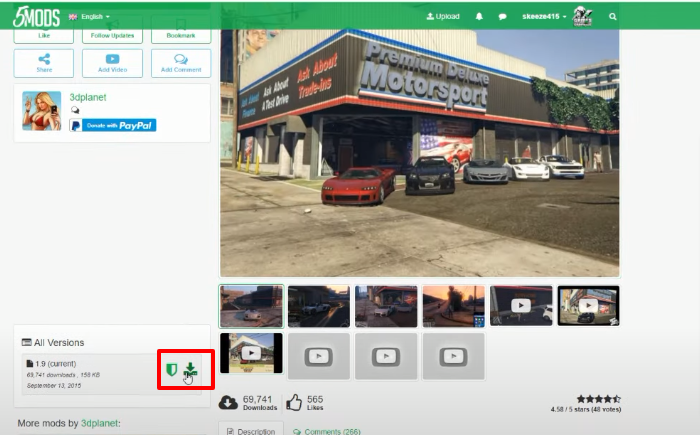Click 3dplanet author avatar image

(x=42, y=111)
